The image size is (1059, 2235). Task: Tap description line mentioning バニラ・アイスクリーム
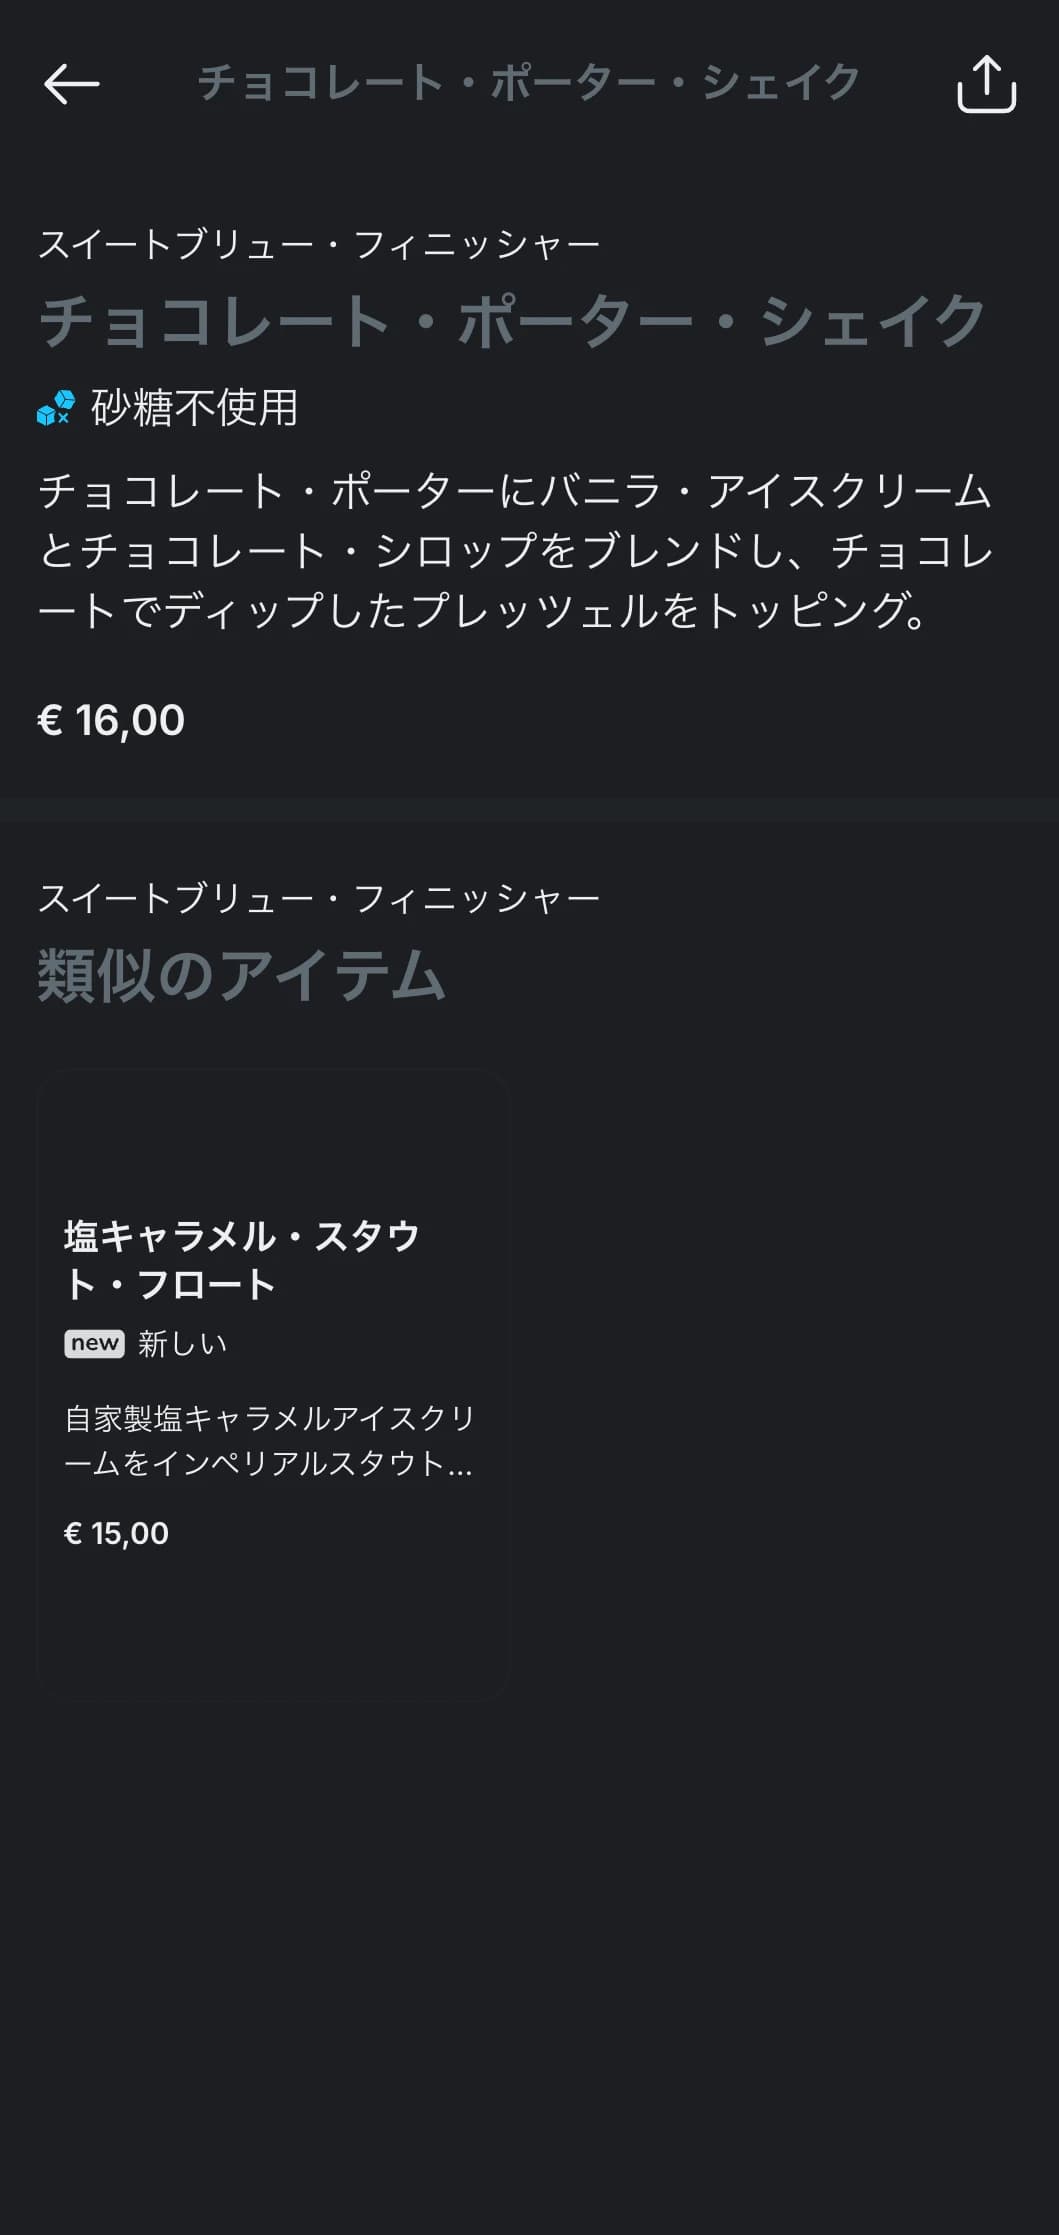click(515, 492)
